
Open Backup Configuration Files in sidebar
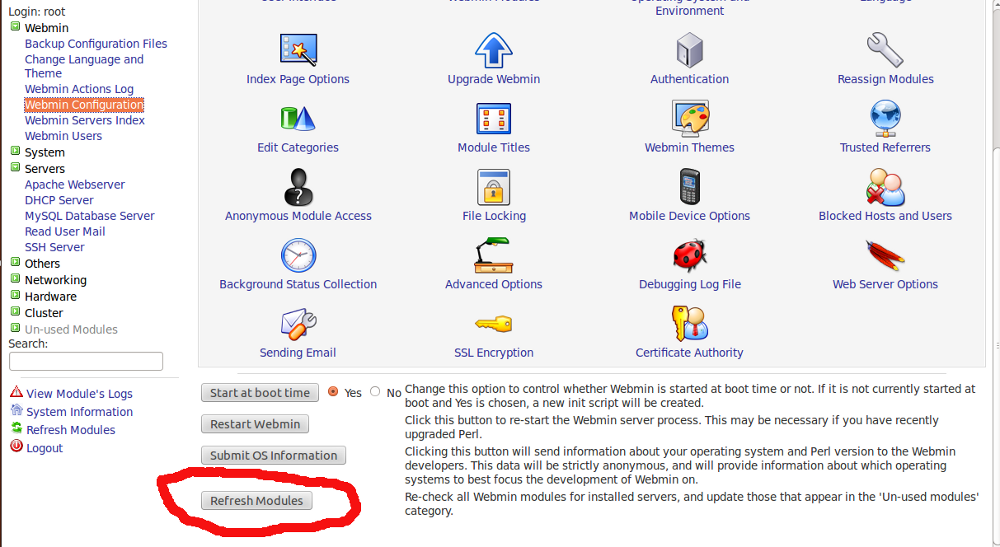point(96,43)
